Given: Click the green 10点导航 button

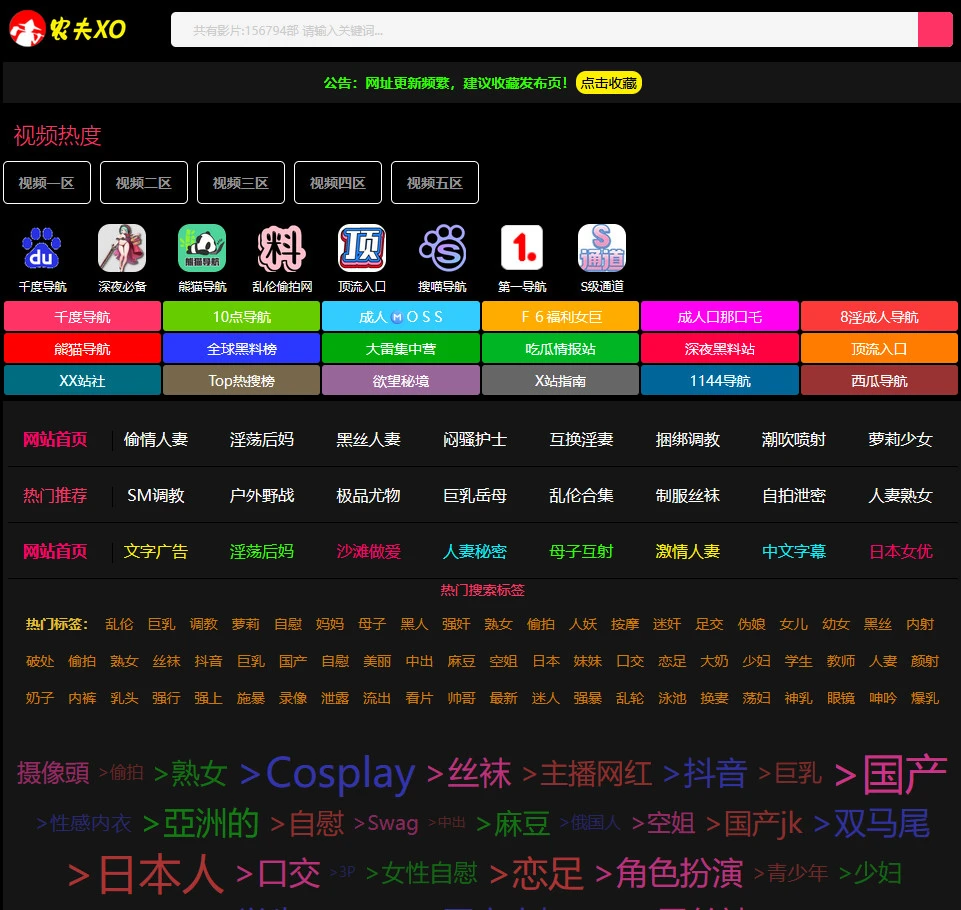Looking at the screenshot, I should [x=241, y=317].
